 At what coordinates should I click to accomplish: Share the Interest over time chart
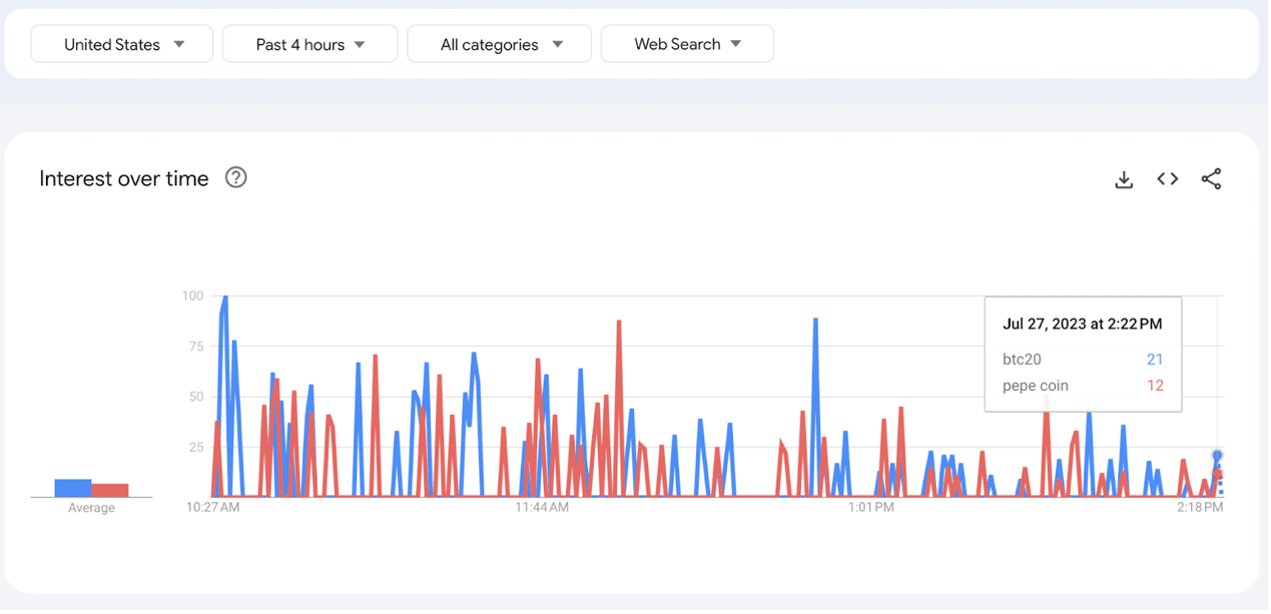point(1211,179)
